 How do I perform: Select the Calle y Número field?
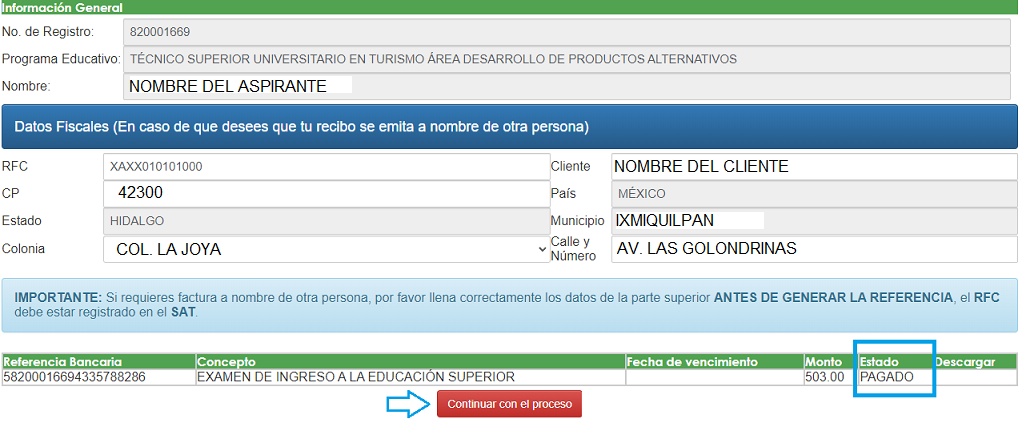coord(814,249)
